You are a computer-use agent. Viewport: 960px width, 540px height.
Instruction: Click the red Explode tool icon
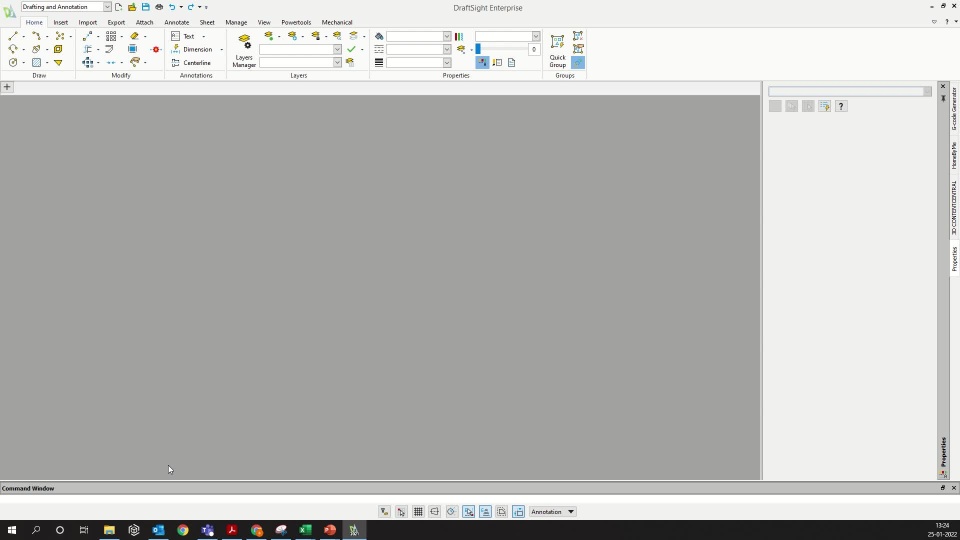pyautogui.click(x=156, y=50)
